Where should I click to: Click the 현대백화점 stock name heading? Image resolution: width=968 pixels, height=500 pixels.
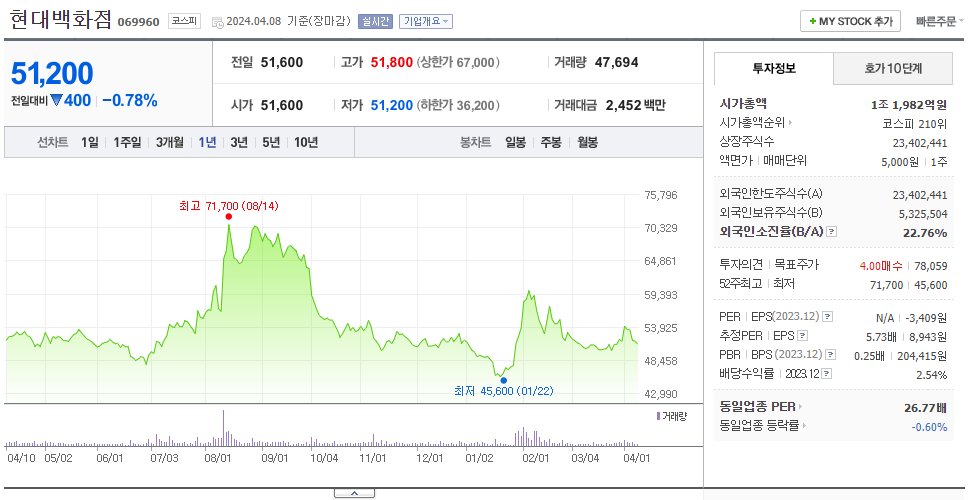[x=60, y=20]
